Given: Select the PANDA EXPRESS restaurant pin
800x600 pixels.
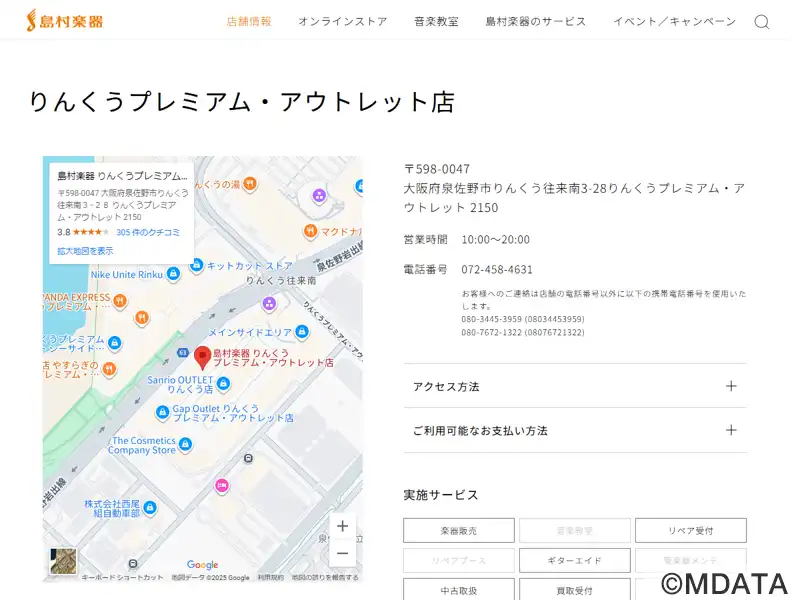Looking at the screenshot, I should pyautogui.click(x=120, y=301).
